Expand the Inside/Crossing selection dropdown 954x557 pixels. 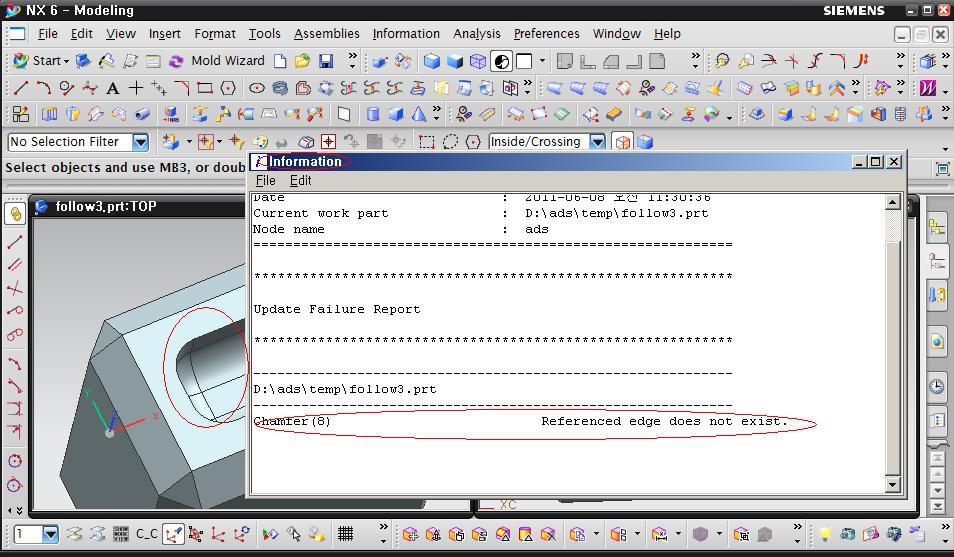597,142
